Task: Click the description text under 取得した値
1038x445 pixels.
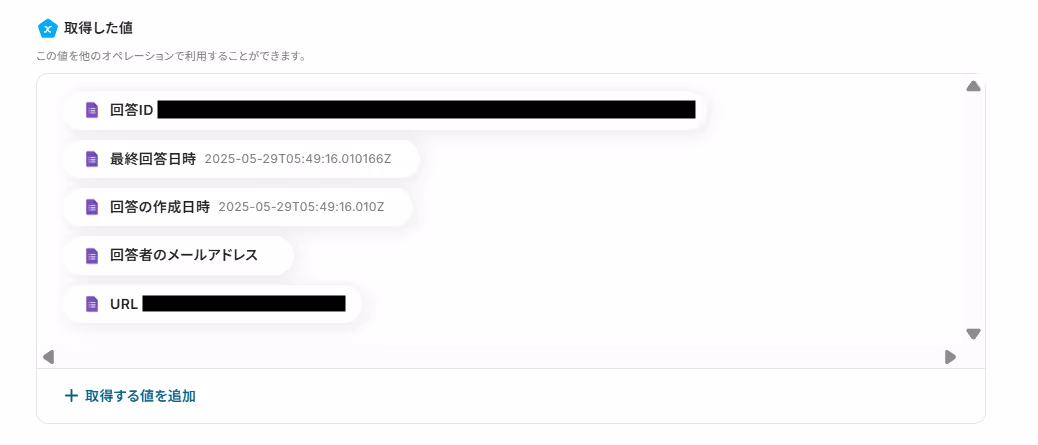Action: [171, 56]
